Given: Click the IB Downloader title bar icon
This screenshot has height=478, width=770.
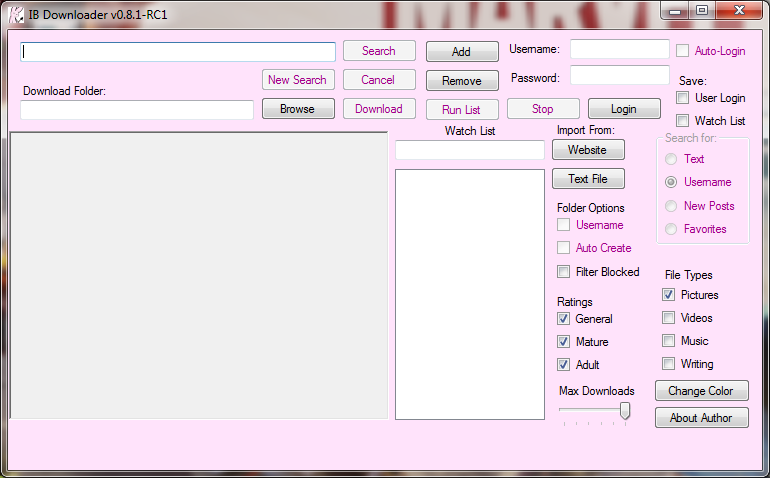Looking at the screenshot, I should pyautogui.click(x=16, y=15).
